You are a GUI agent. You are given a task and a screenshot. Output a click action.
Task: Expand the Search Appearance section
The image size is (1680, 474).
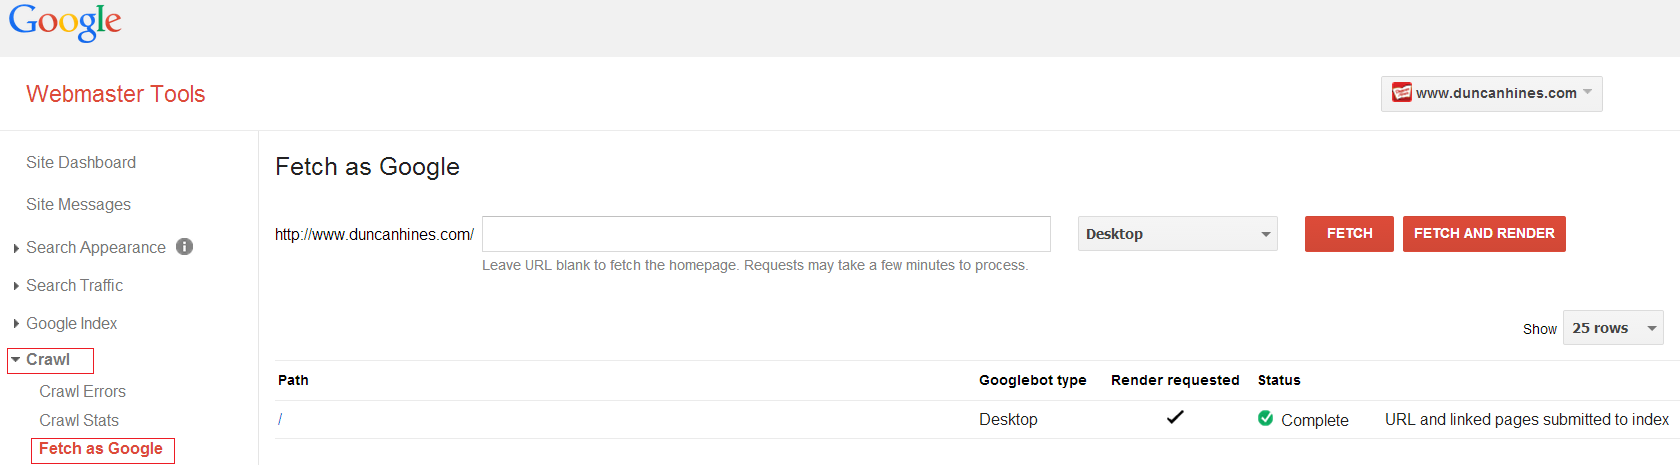coord(95,247)
